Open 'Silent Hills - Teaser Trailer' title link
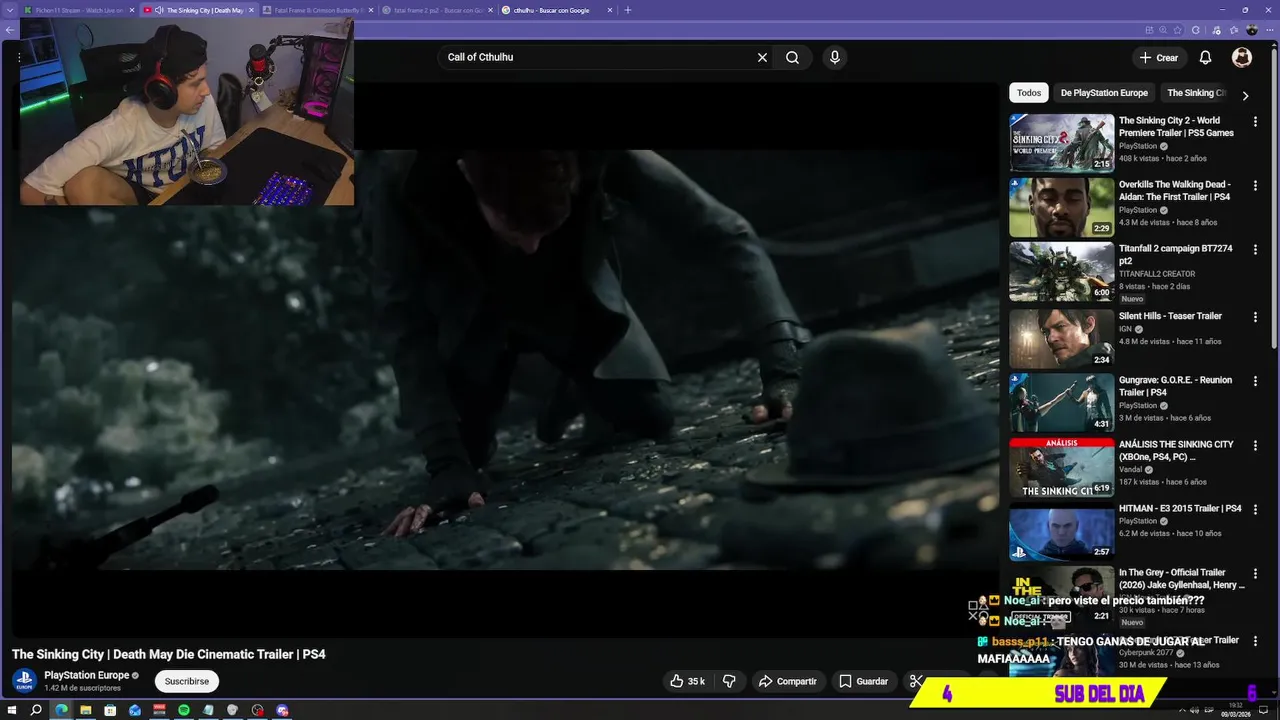This screenshot has width=1280, height=720. click(1170, 317)
